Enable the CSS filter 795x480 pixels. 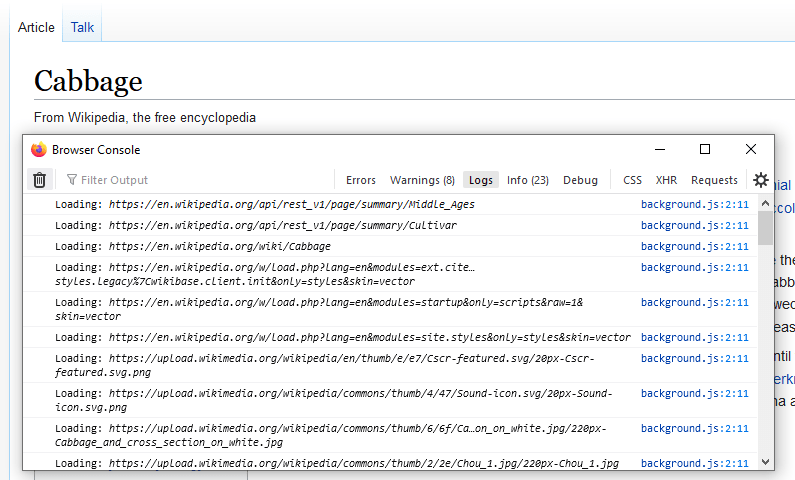click(x=632, y=180)
